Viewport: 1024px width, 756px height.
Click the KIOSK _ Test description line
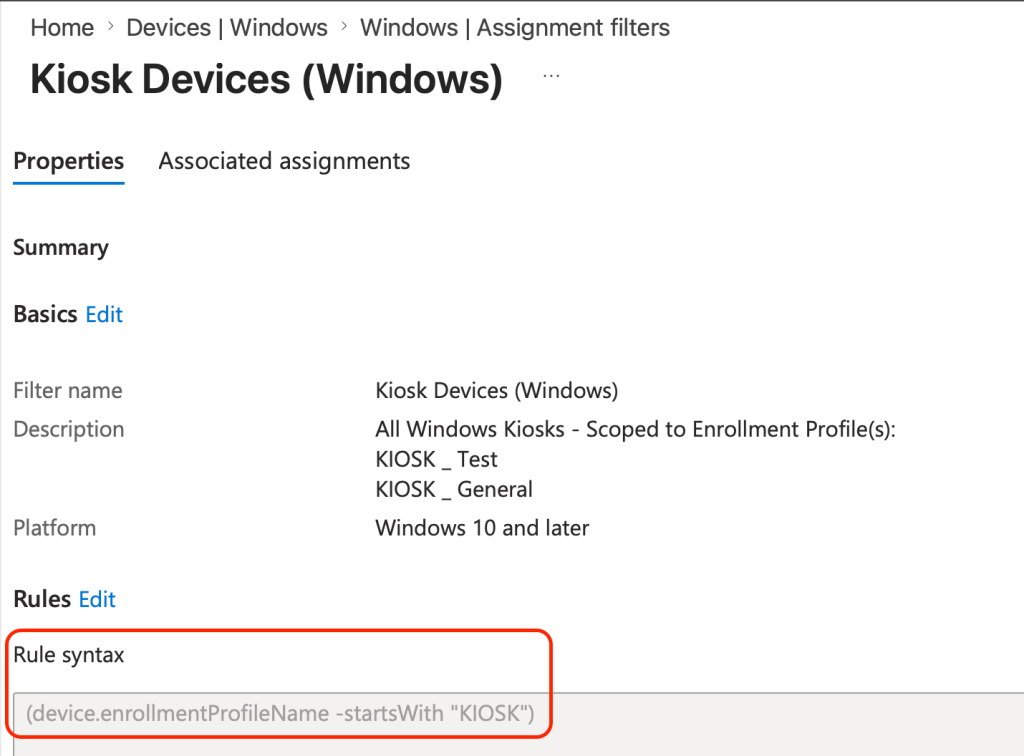tap(436, 460)
